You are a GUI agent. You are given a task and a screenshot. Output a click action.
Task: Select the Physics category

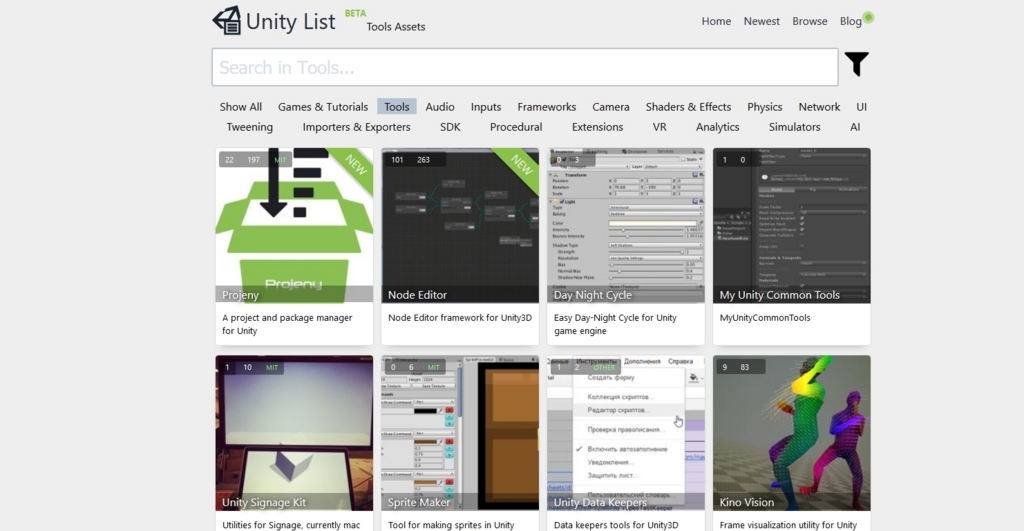tap(764, 106)
